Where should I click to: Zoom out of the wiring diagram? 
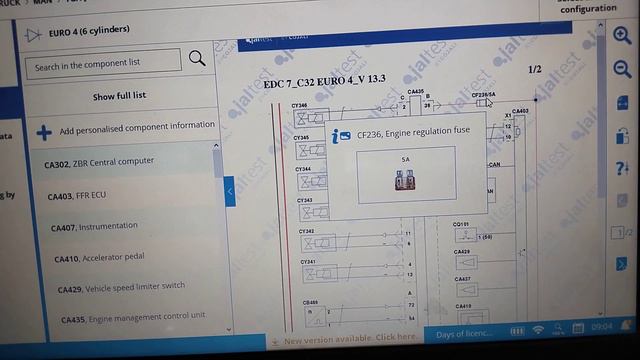(622, 69)
